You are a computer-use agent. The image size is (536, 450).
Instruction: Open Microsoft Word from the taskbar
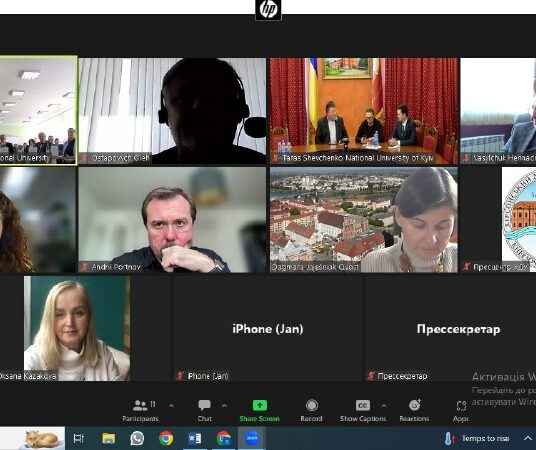(195, 438)
